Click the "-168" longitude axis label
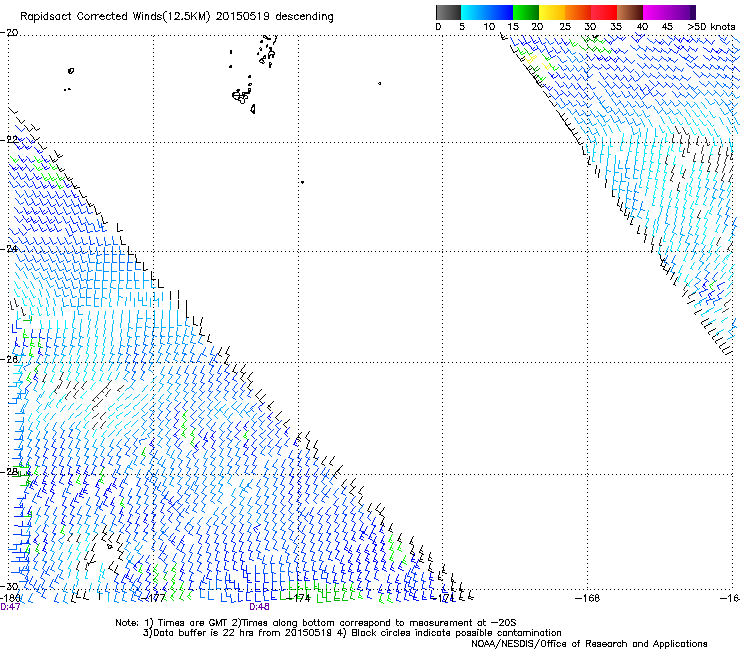This screenshot has height=650, width=740. (x=587, y=598)
